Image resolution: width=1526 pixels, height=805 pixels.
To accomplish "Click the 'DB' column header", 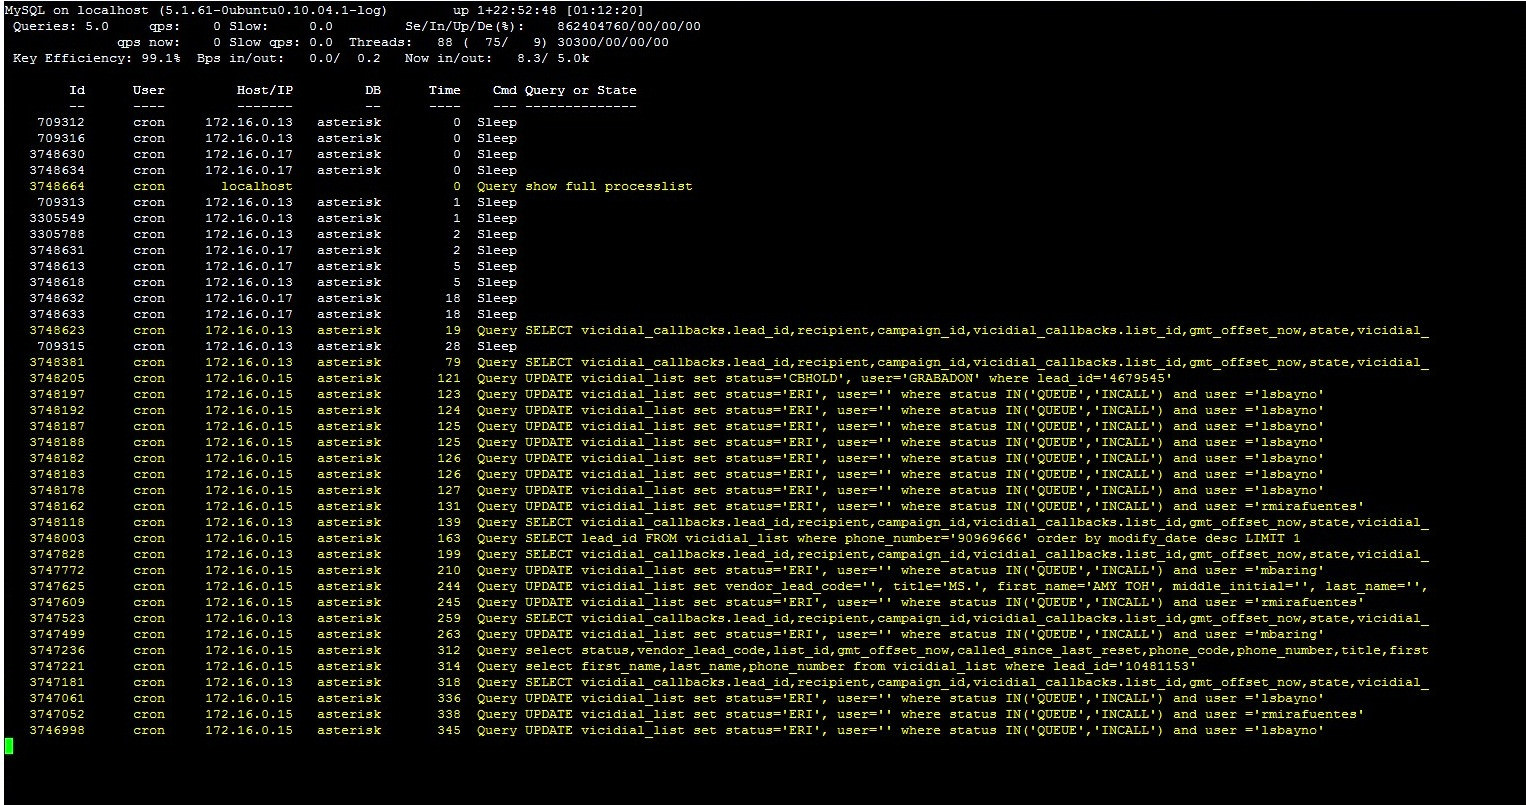I will click(372, 90).
